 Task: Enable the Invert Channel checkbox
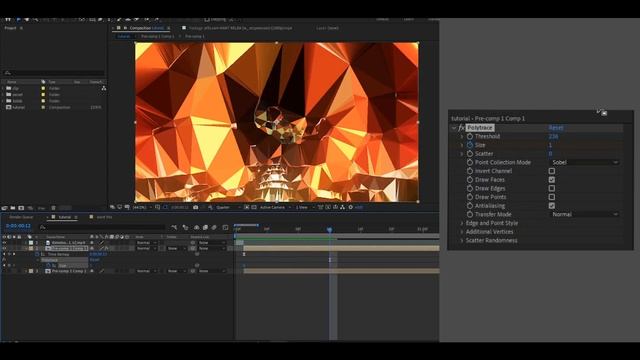point(552,171)
